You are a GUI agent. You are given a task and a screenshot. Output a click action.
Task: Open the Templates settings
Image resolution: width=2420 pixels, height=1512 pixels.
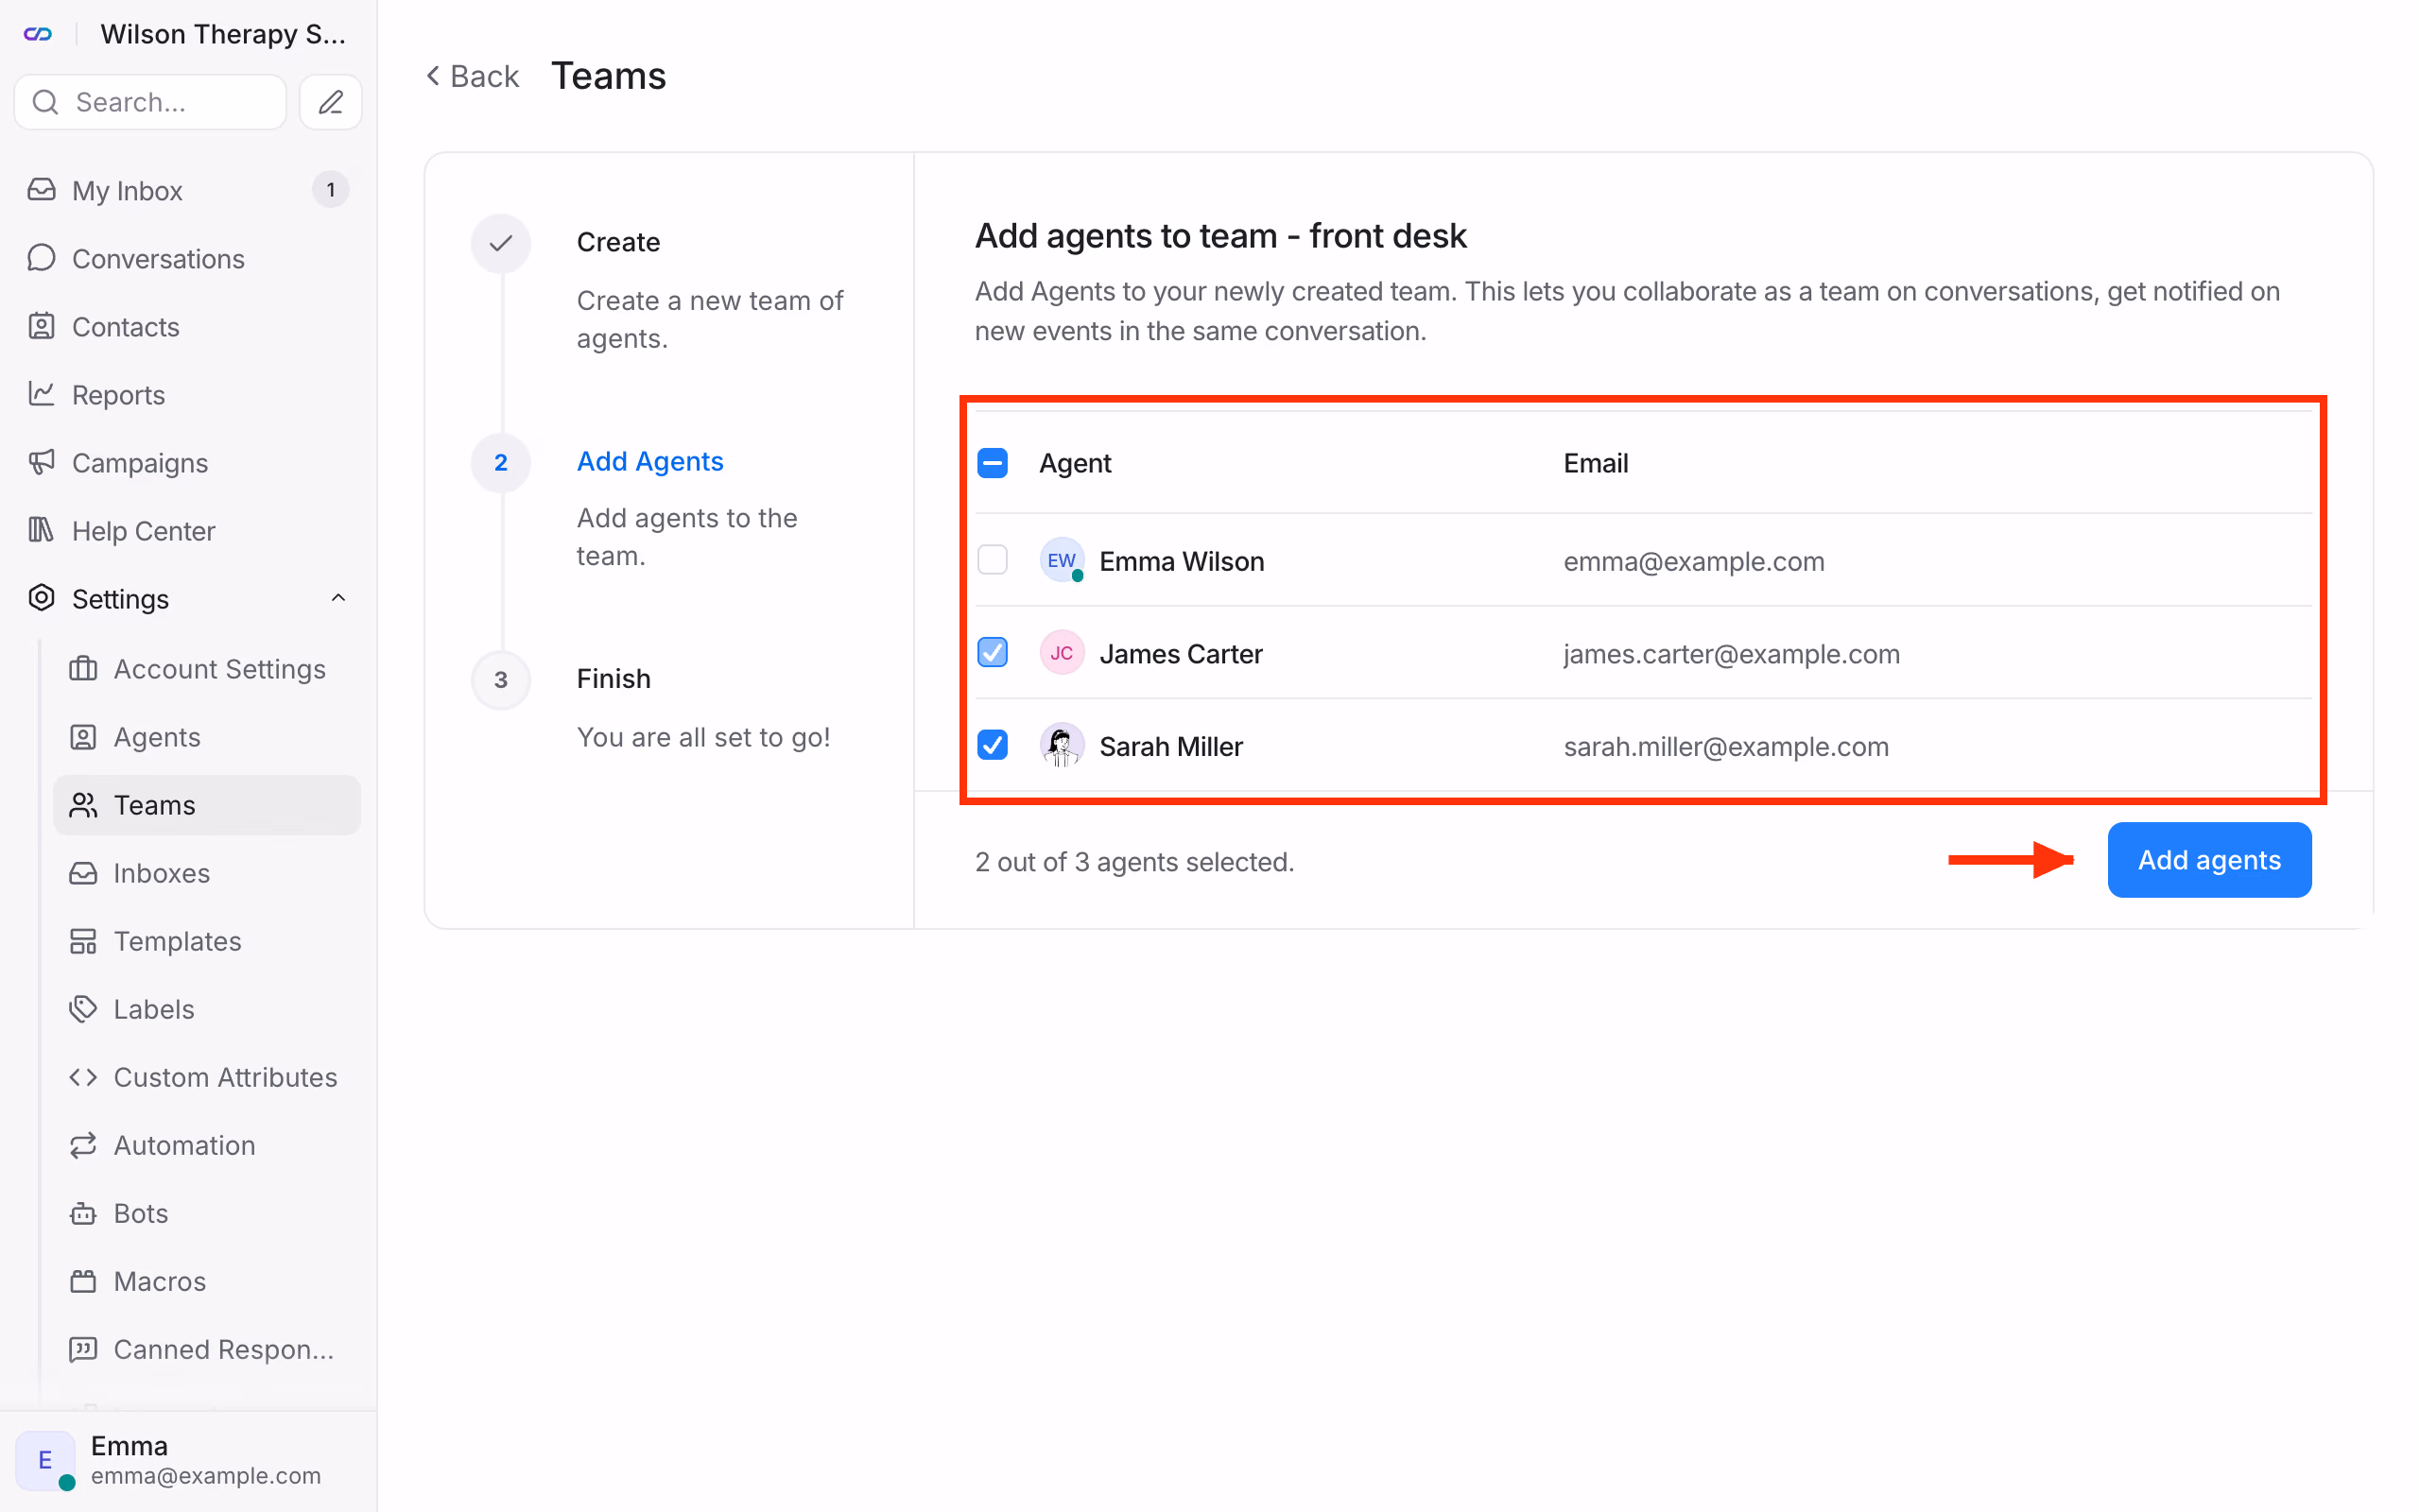(x=207, y=940)
